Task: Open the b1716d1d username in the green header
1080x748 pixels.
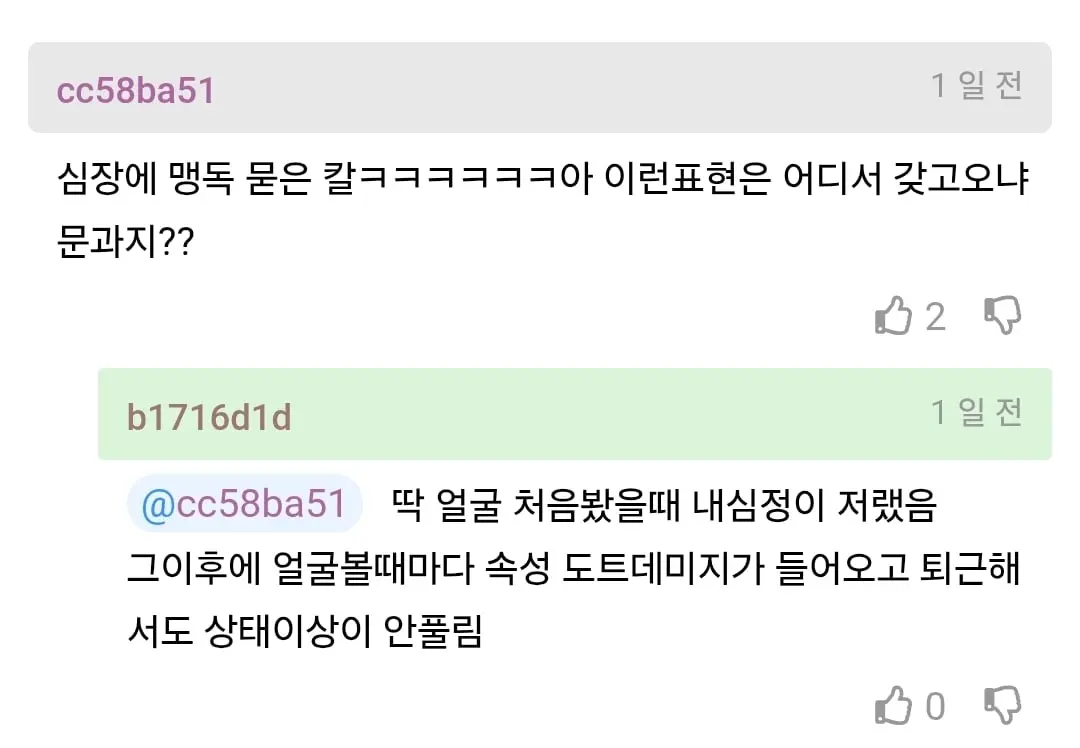Action: (x=209, y=416)
